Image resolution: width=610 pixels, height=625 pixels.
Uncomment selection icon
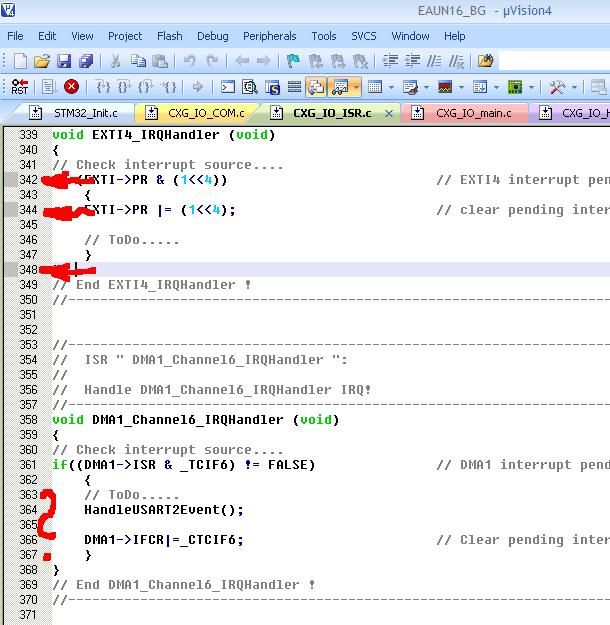pyautogui.click(x=456, y=61)
